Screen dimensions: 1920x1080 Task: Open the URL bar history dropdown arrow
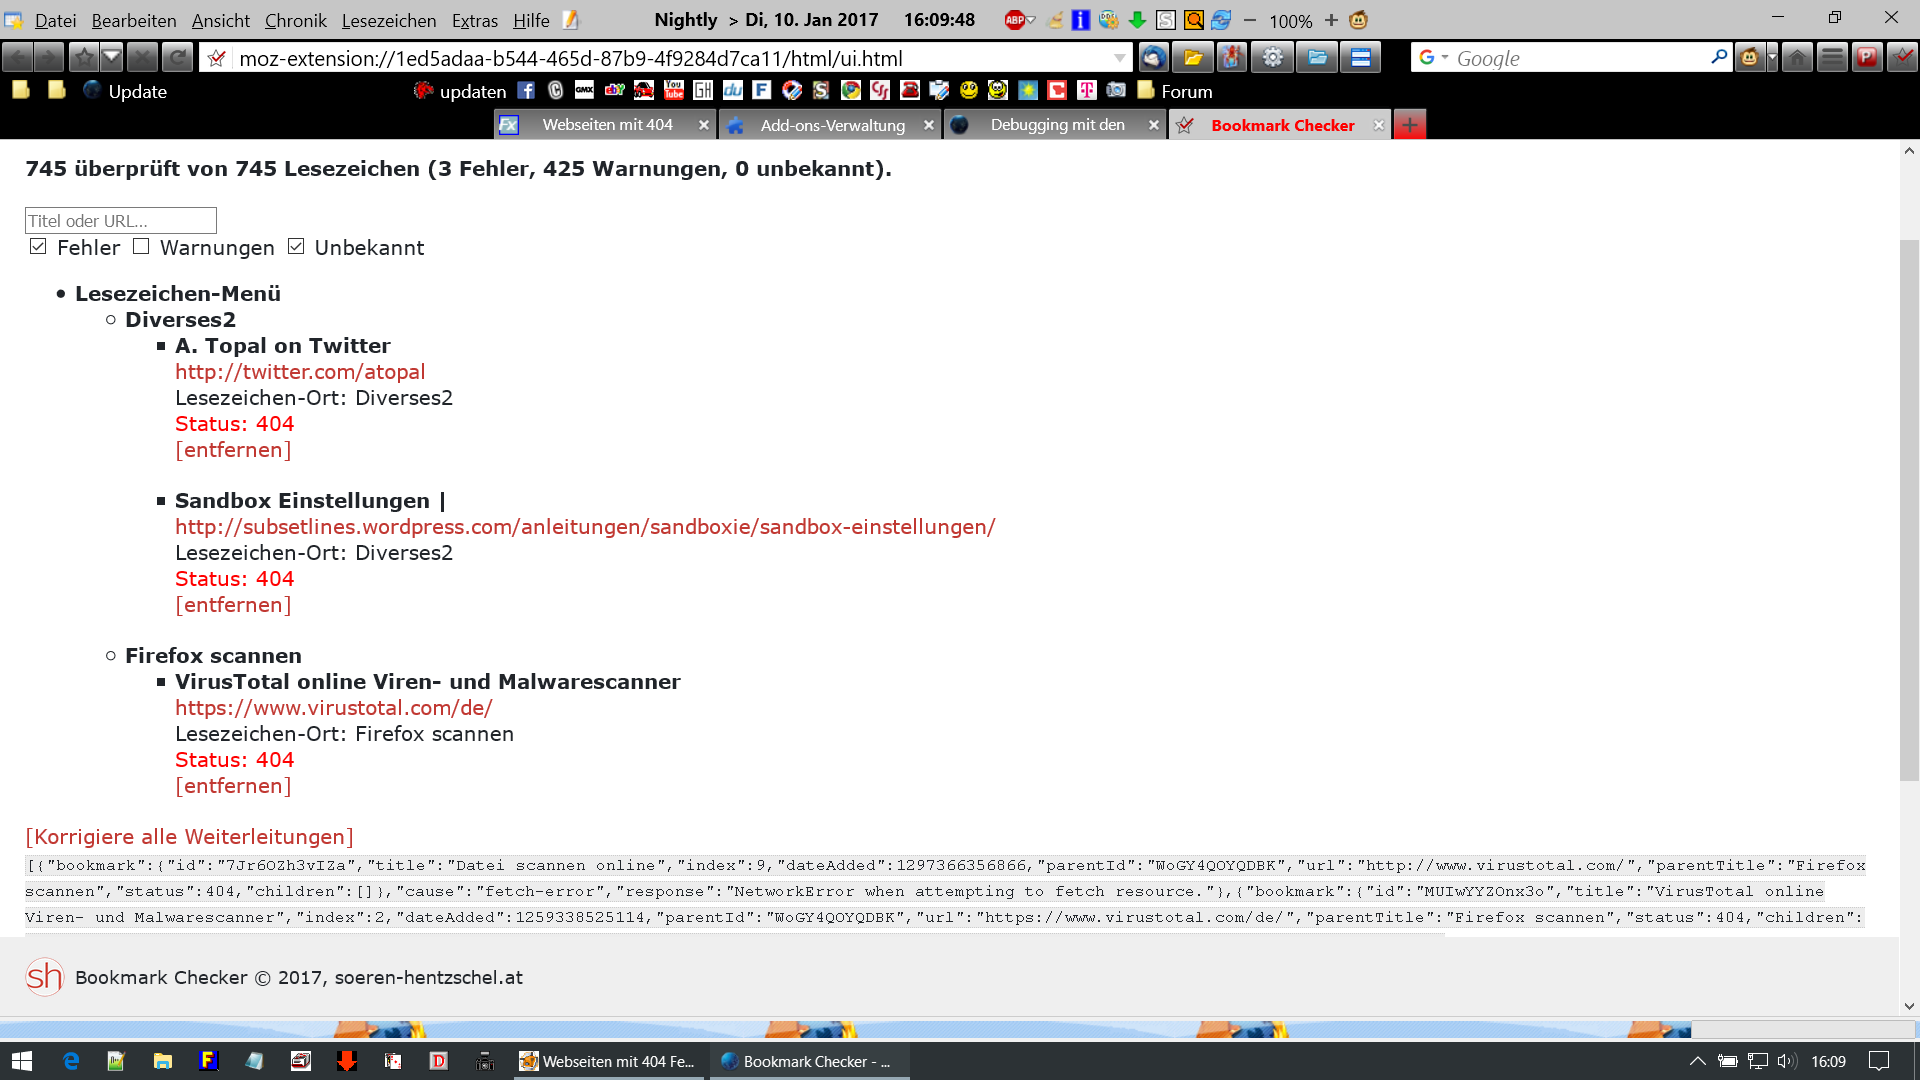[1120, 58]
